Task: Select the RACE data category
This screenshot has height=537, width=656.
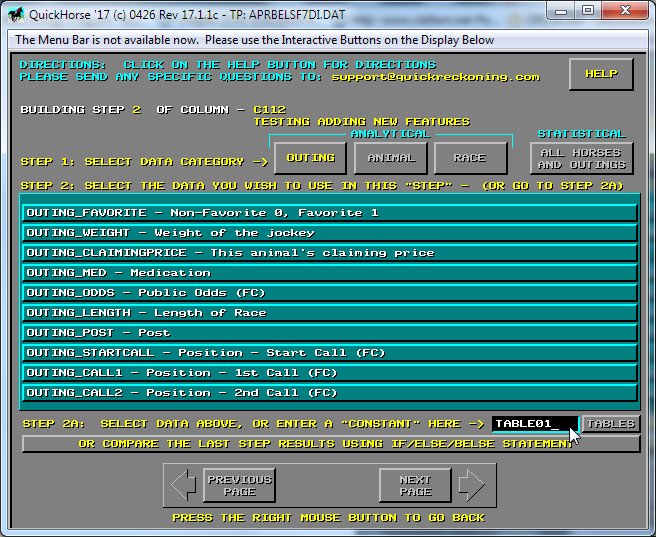Action: 471,158
